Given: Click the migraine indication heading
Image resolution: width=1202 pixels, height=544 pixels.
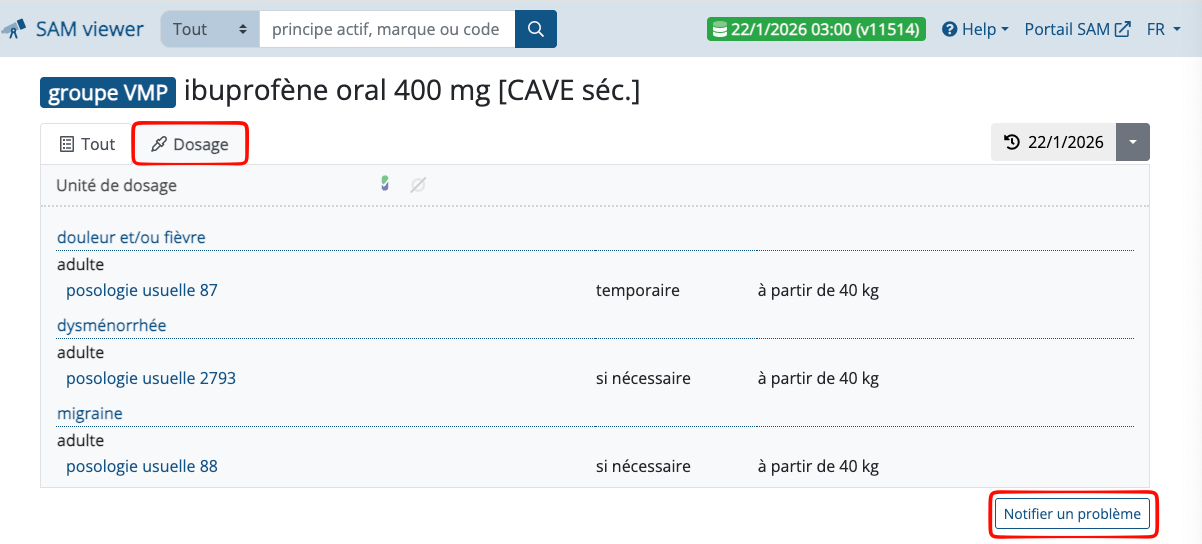Looking at the screenshot, I should point(89,413).
